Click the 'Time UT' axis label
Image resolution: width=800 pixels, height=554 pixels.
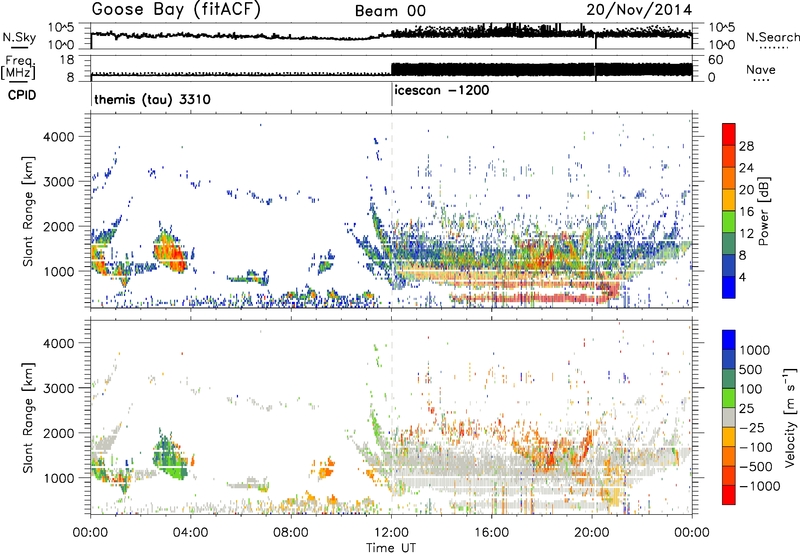pyautogui.click(x=391, y=548)
